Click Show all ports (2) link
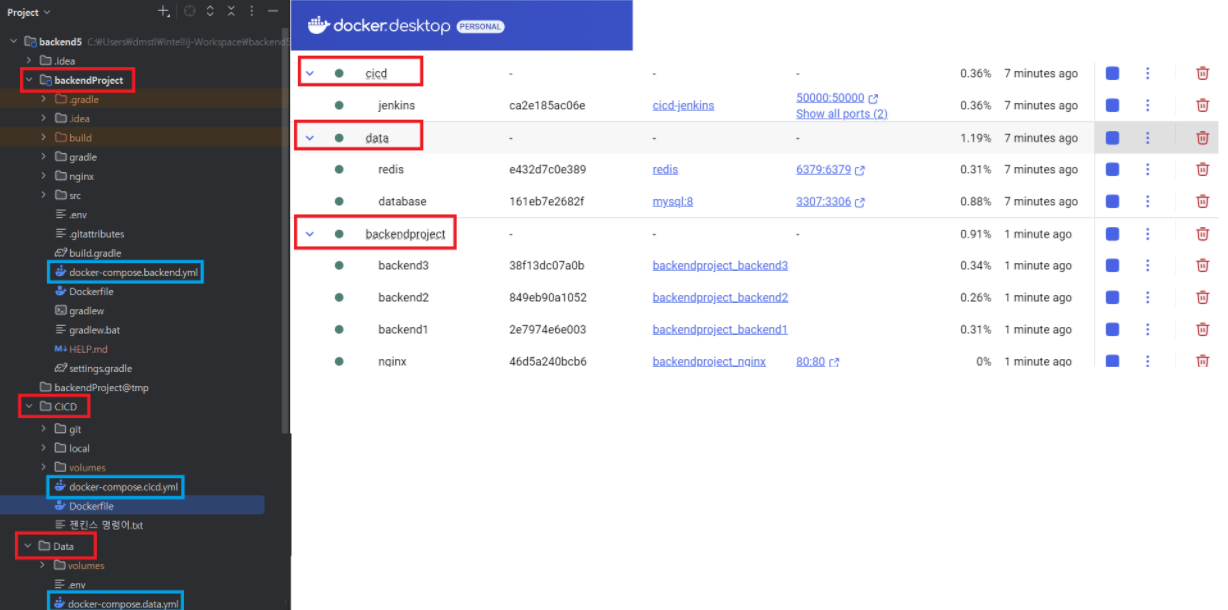This screenshot has height=610, width=1228. 841,113
